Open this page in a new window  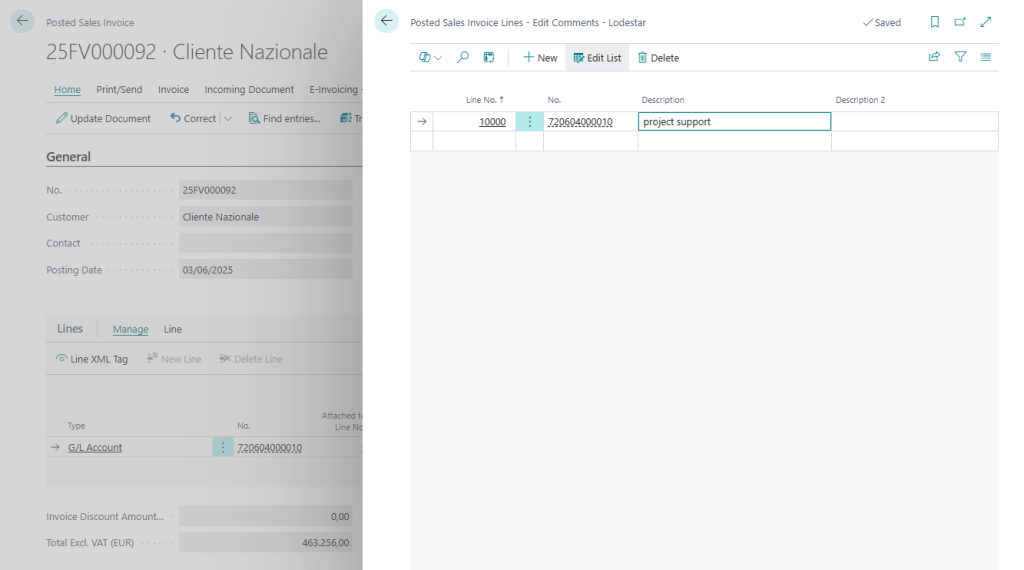point(960,22)
